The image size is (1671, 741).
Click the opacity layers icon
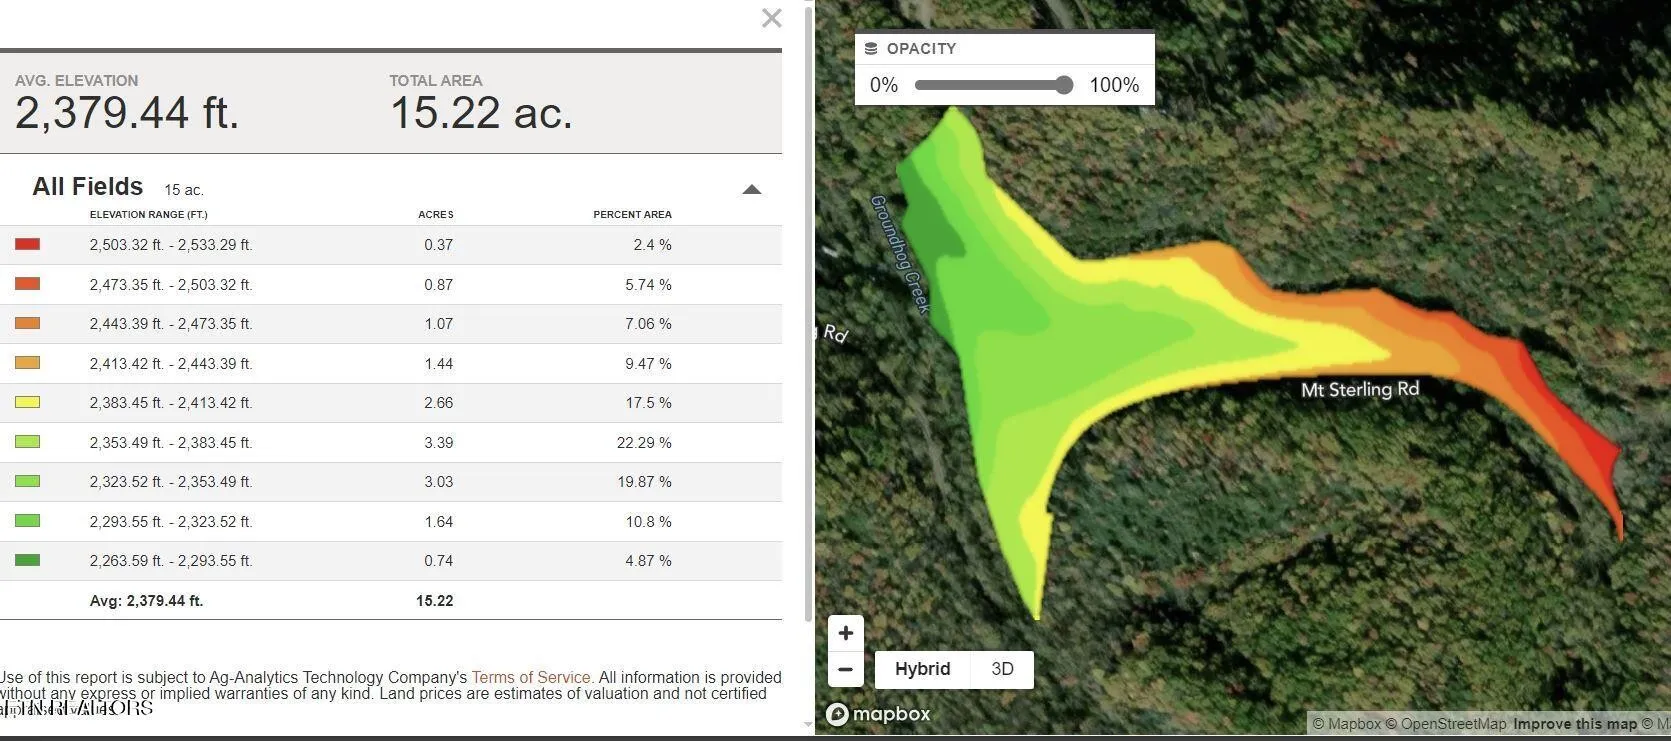[x=871, y=48]
